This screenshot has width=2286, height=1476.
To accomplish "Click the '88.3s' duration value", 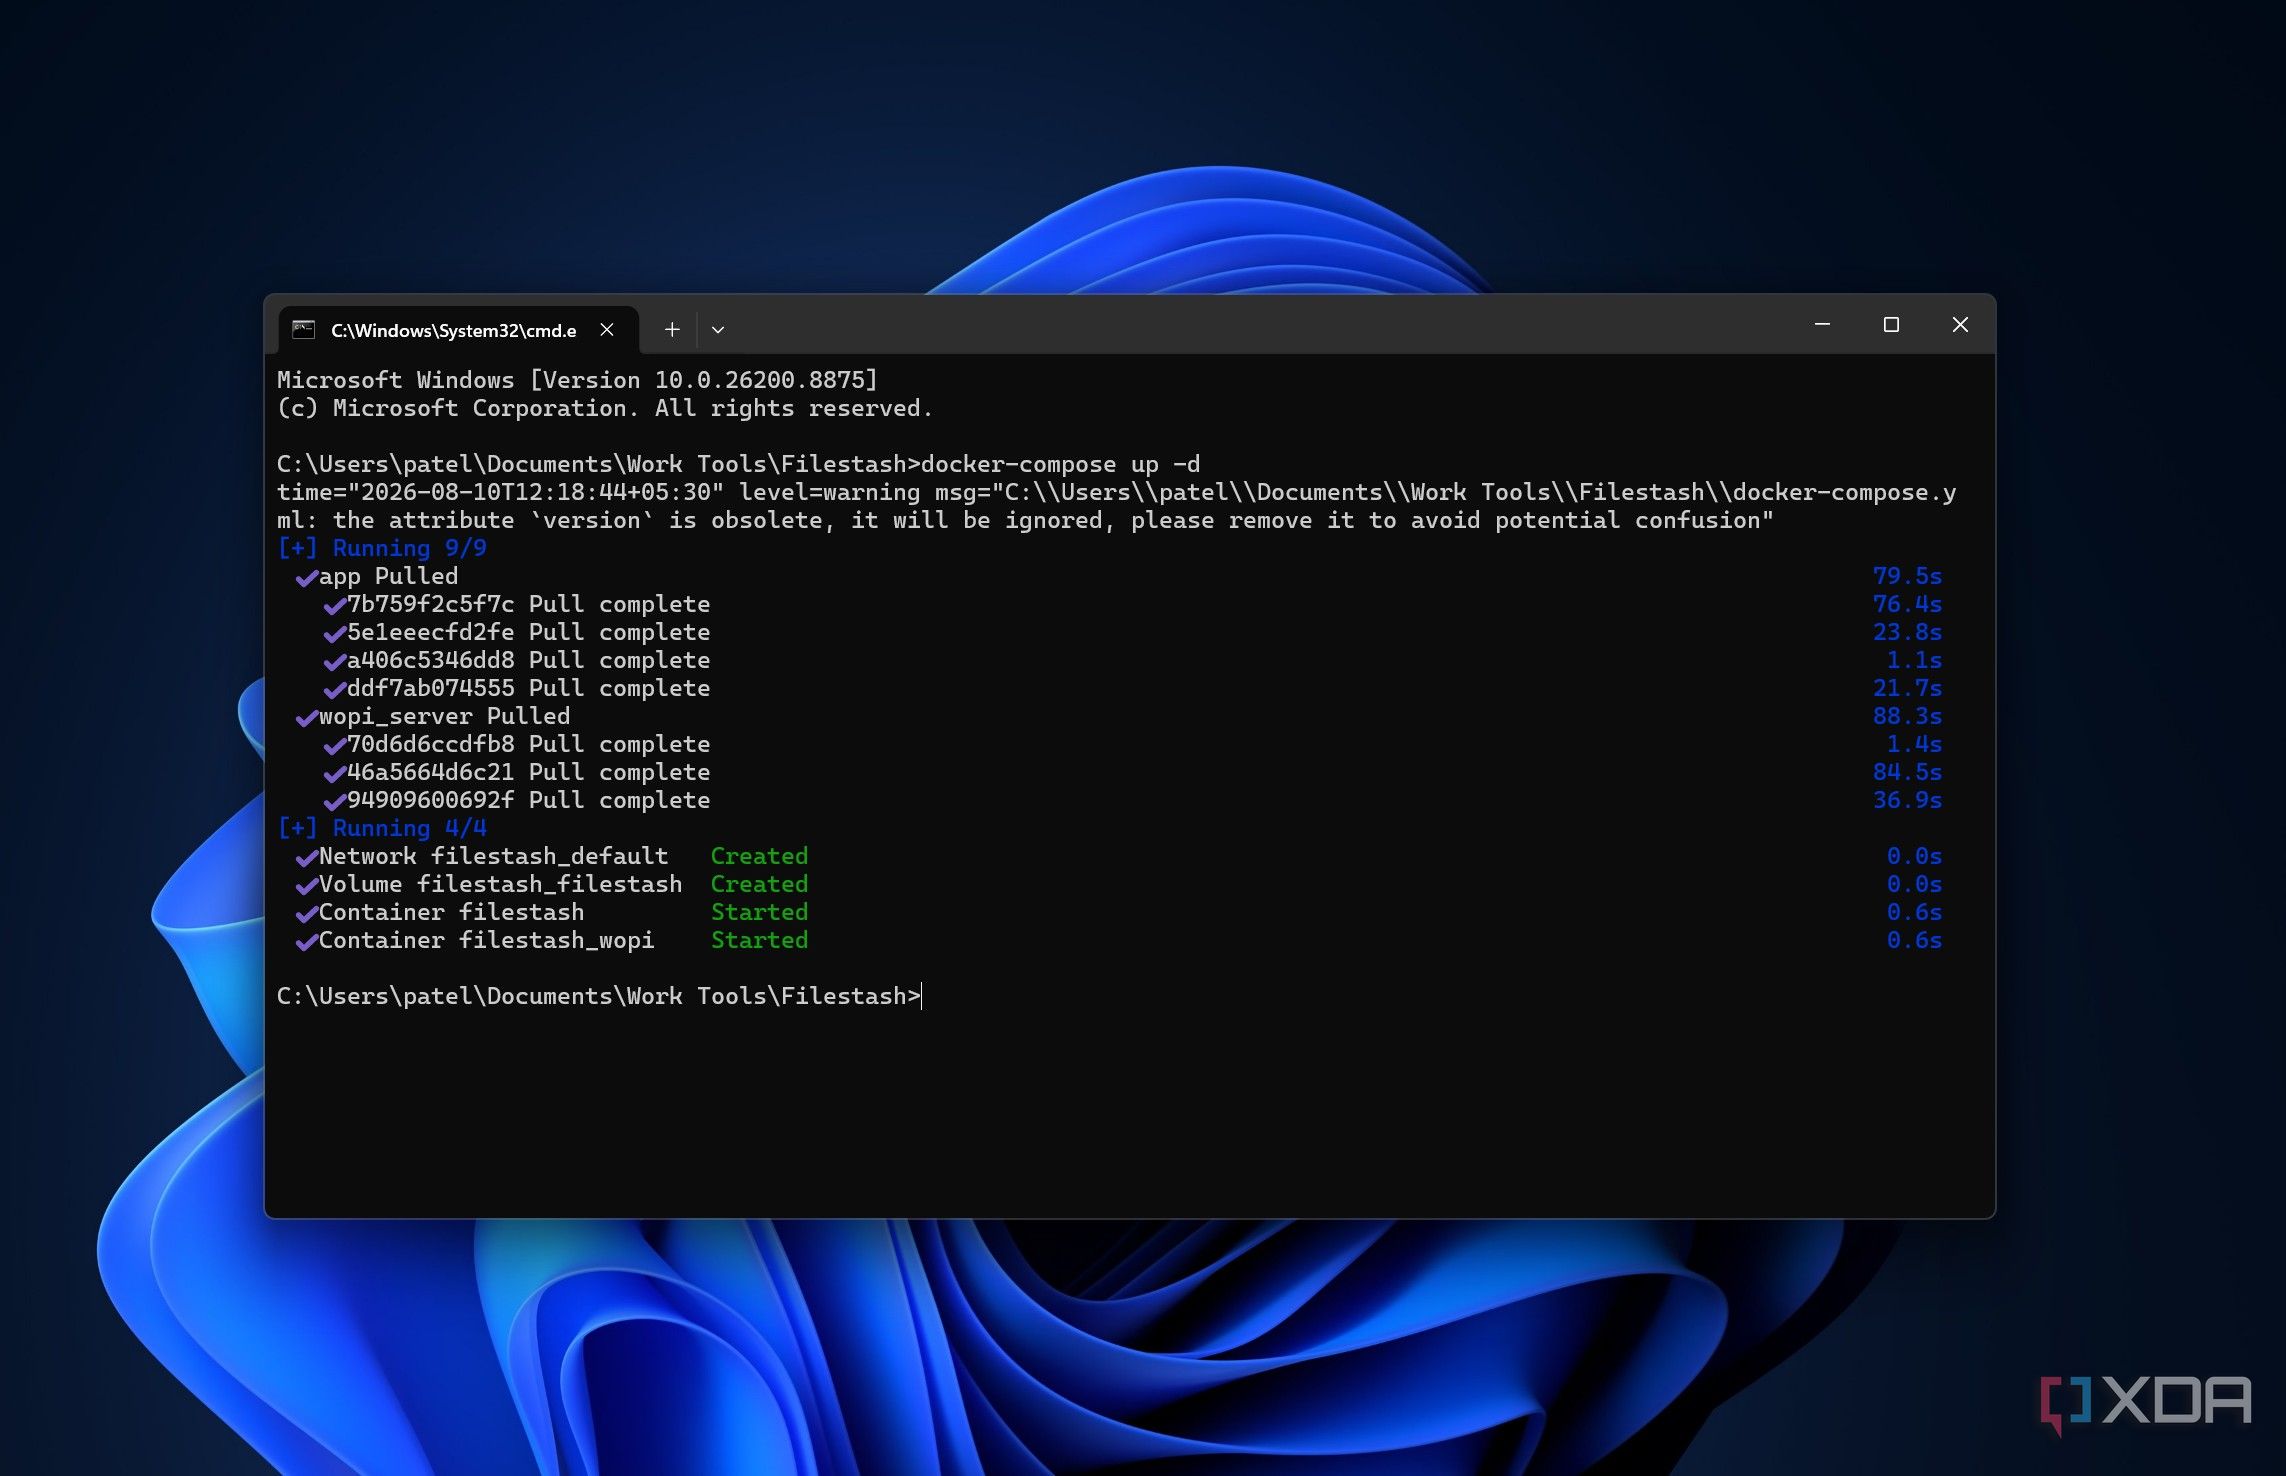I will (x=1907, y=716).
